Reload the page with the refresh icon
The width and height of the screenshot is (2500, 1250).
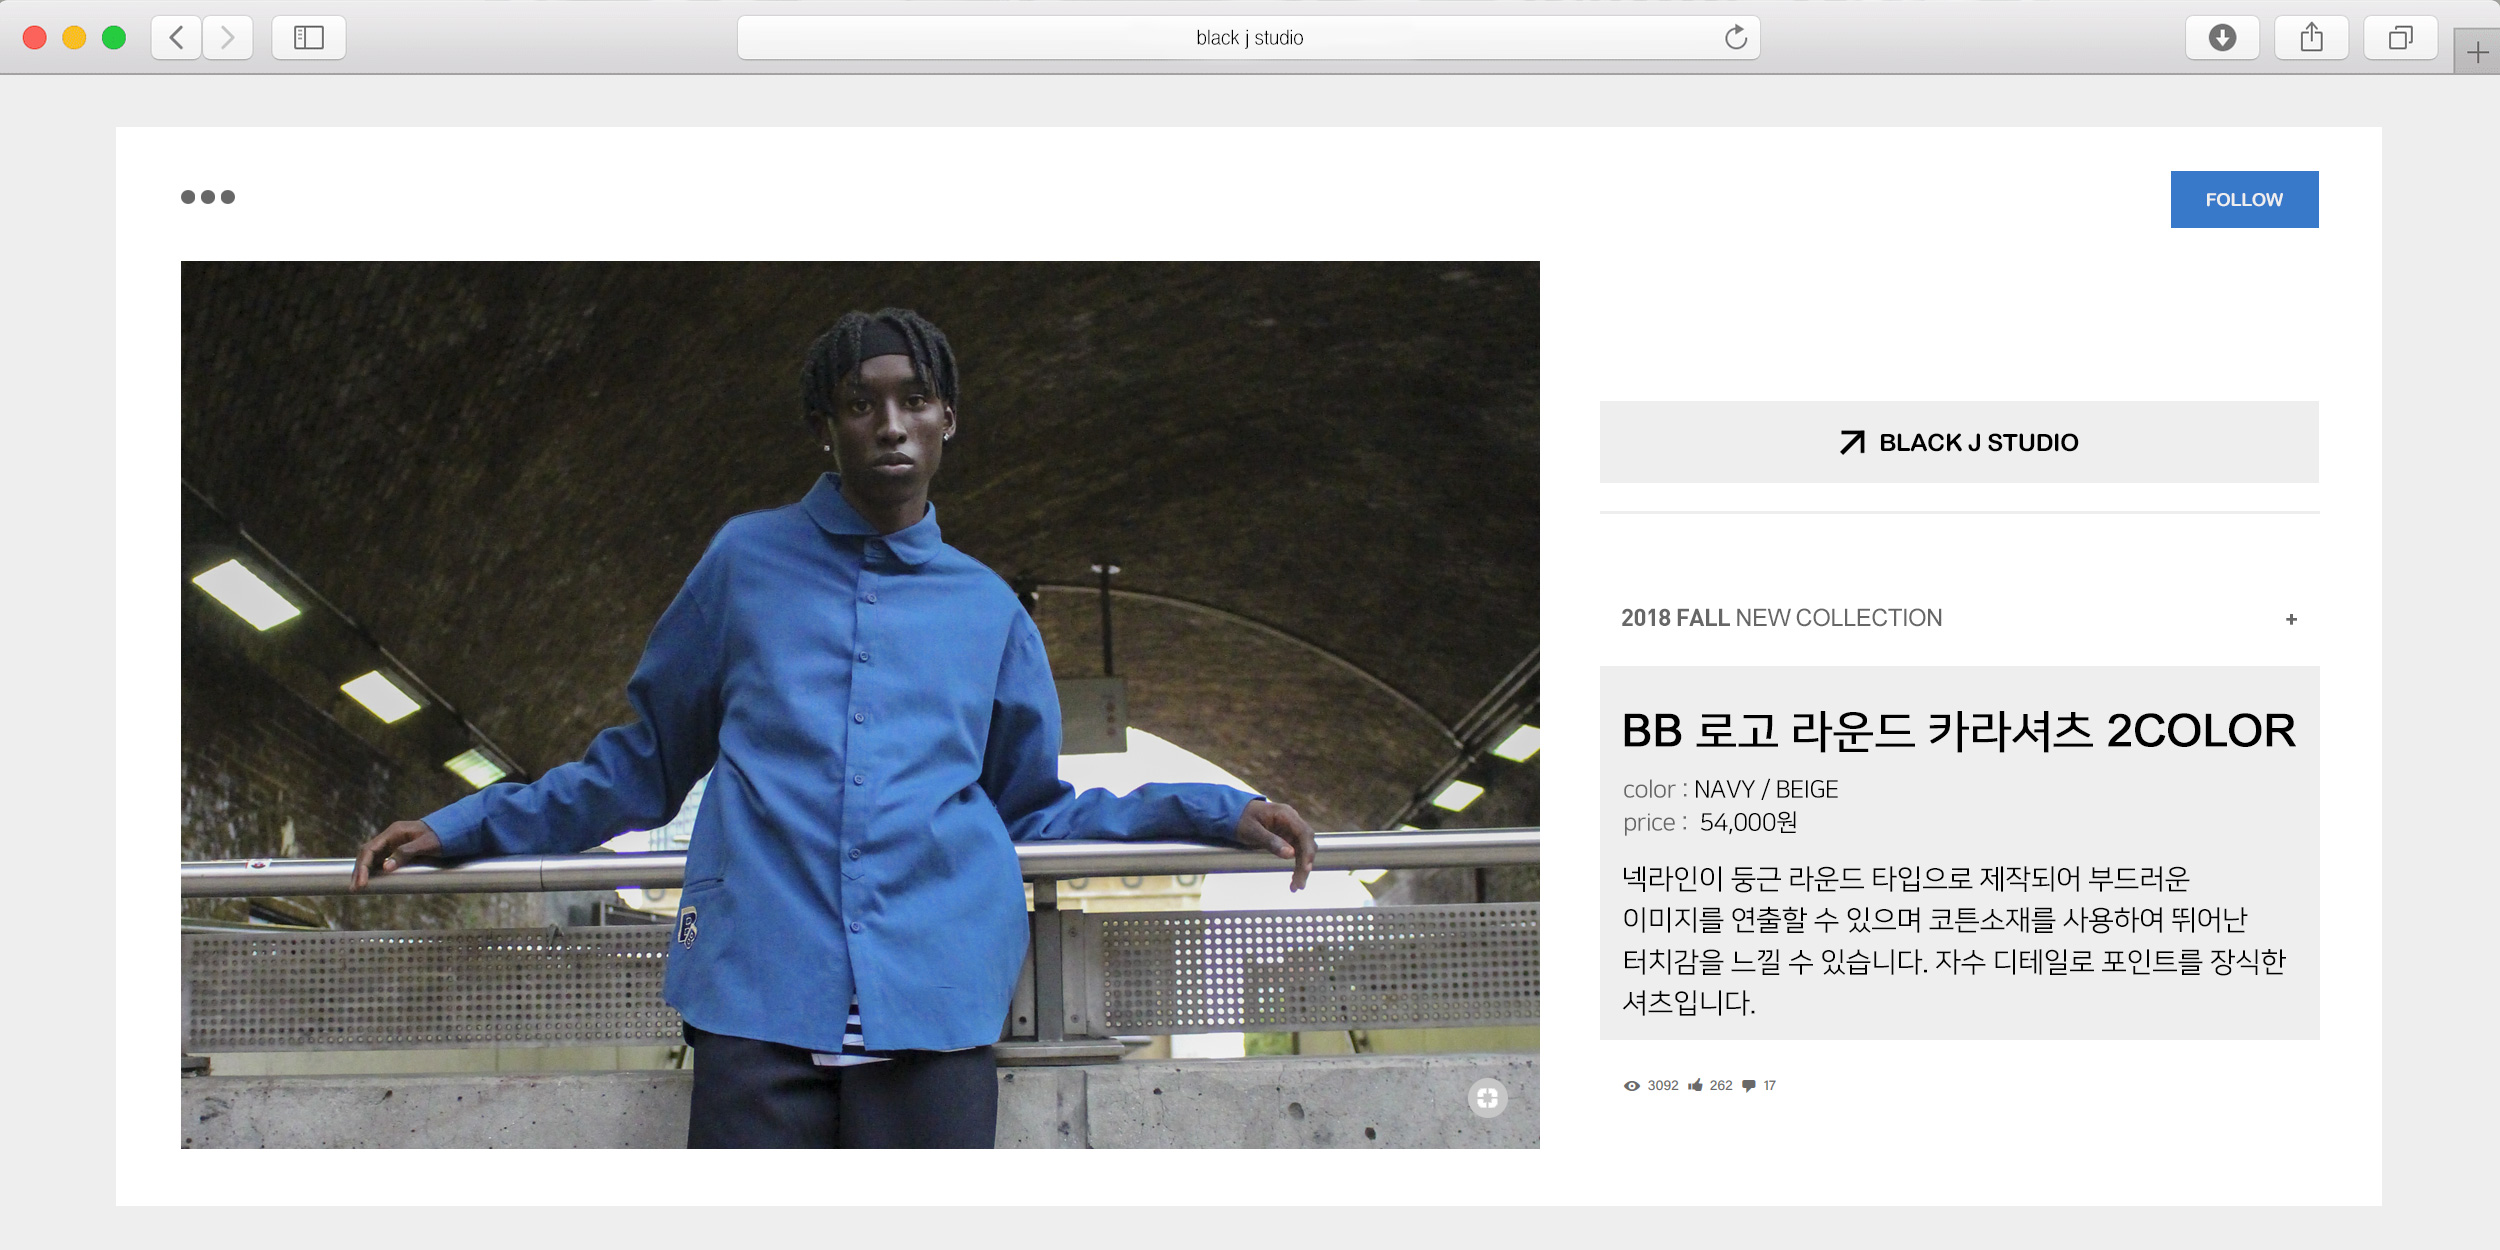coord(1736,38)
